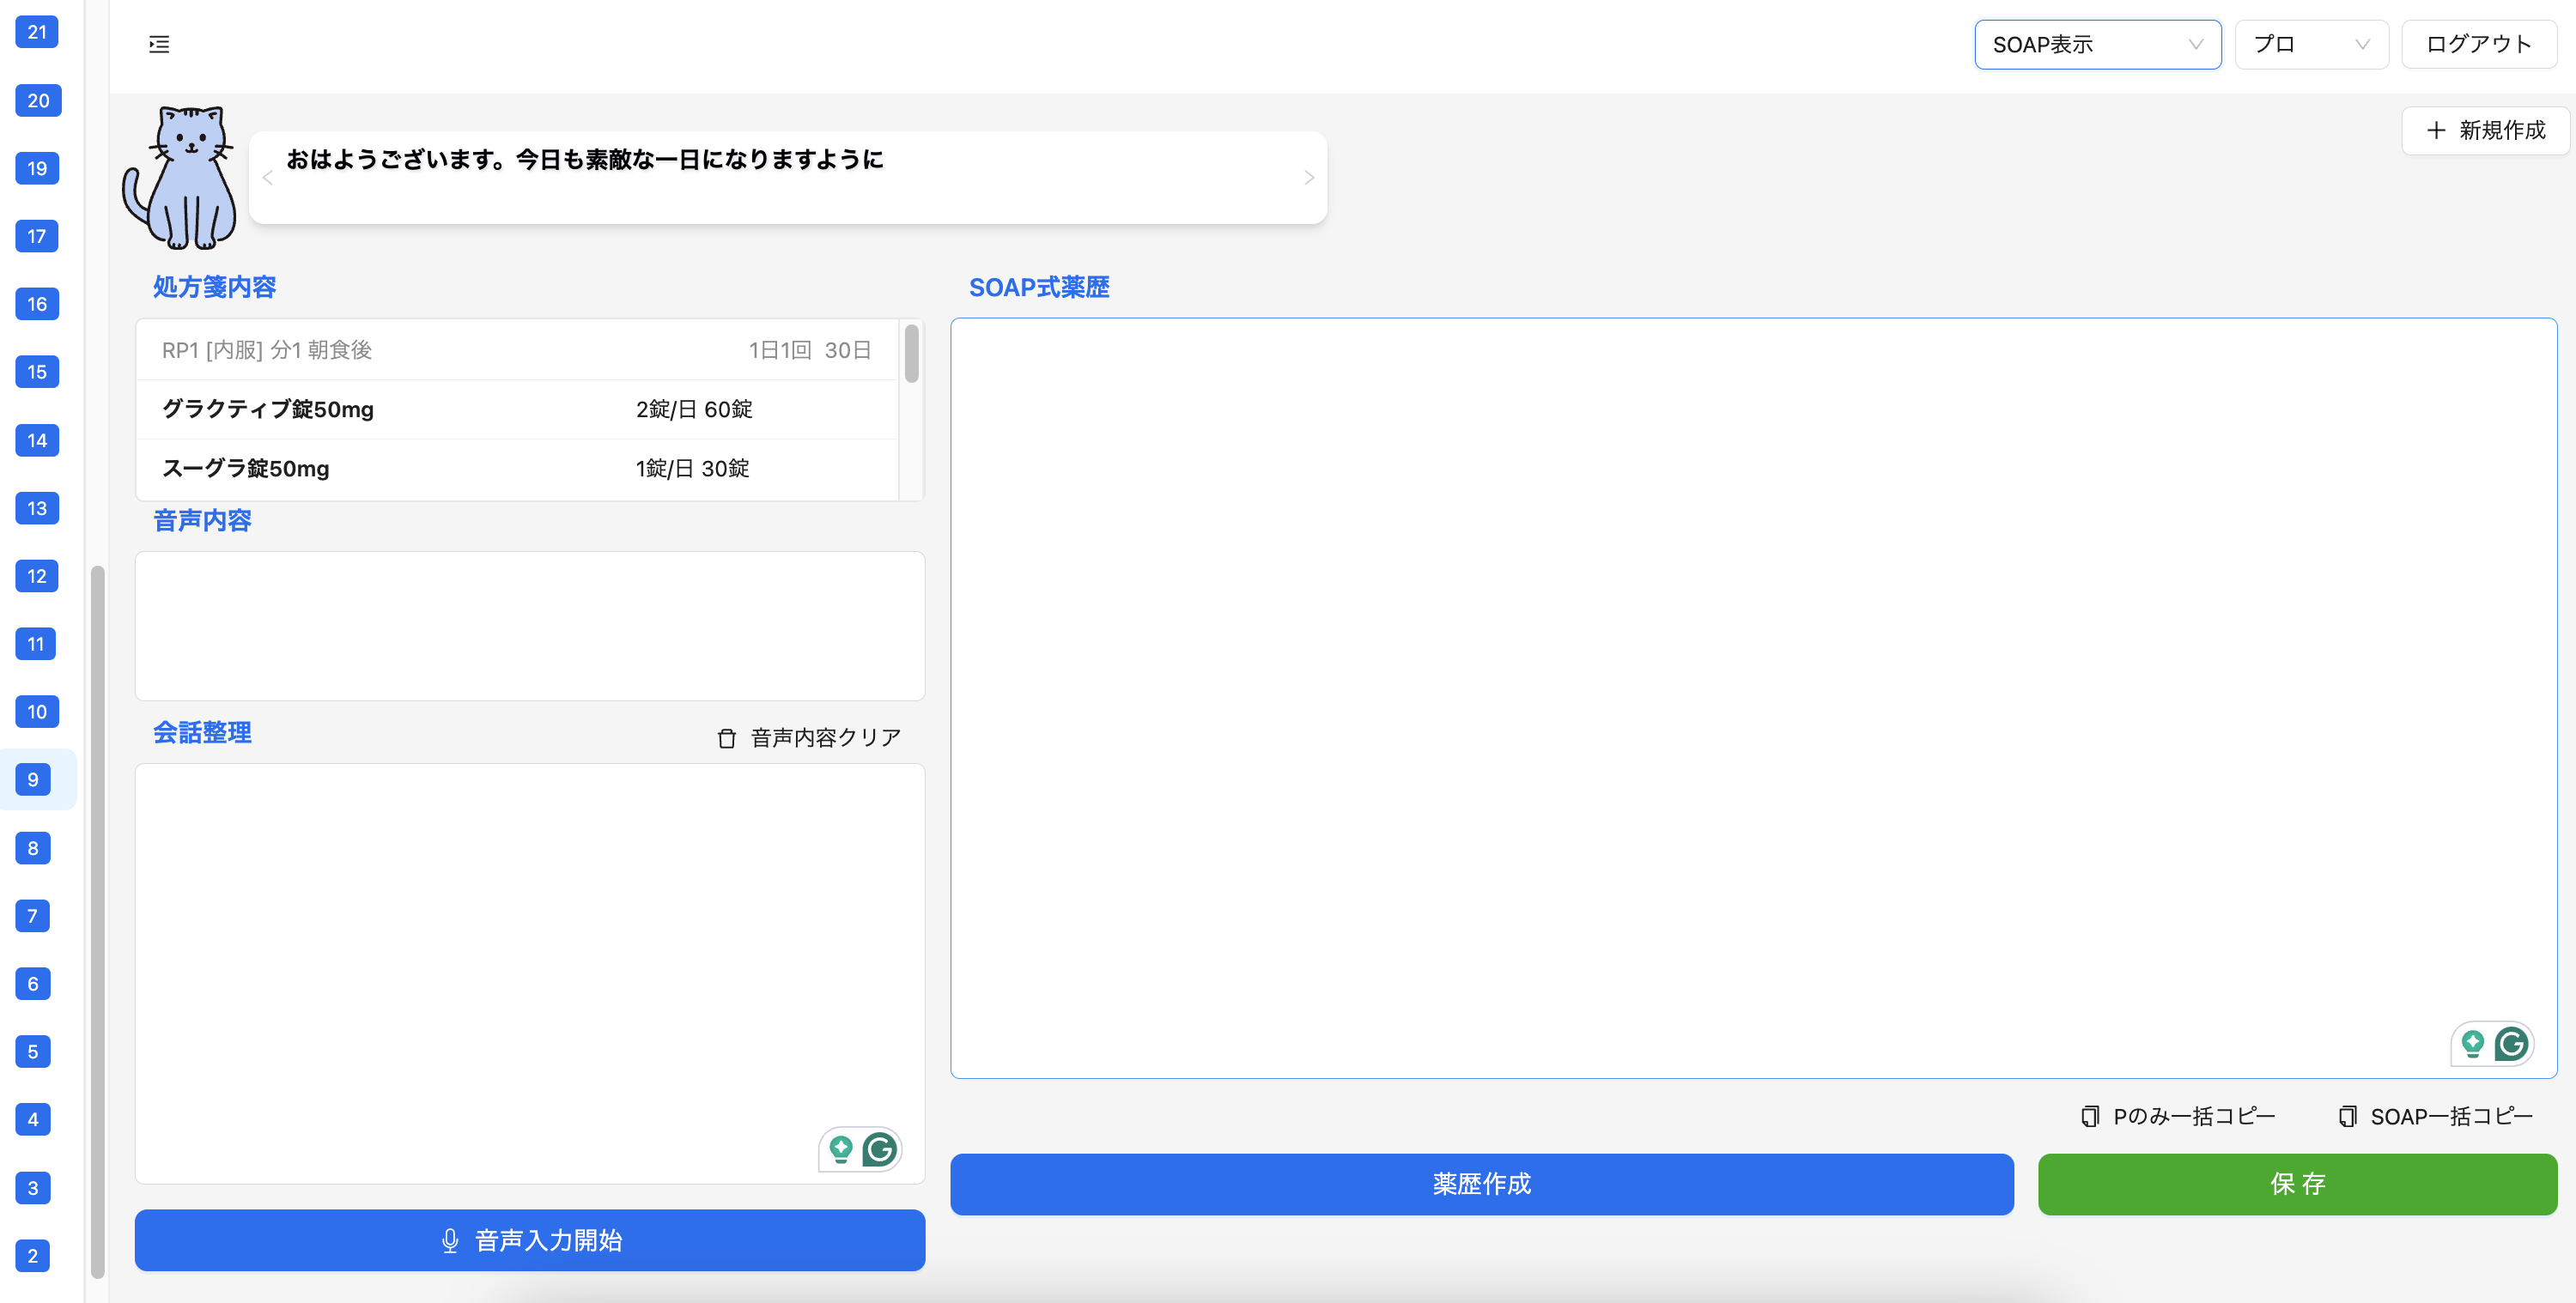The height and width of the screenshot is (1303, 2576).
Task: Click the microphone icon on 音声入力開始
Action: (x=450, y=1240)
